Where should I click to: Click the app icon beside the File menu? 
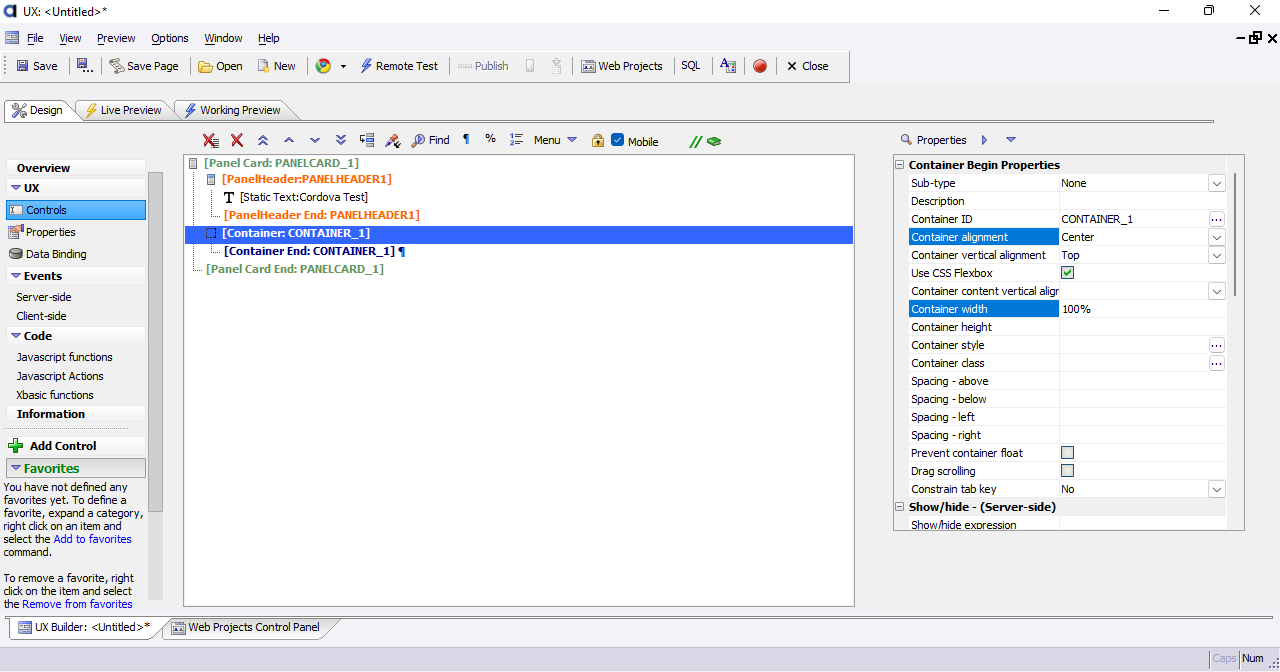[x=11, y=38]
